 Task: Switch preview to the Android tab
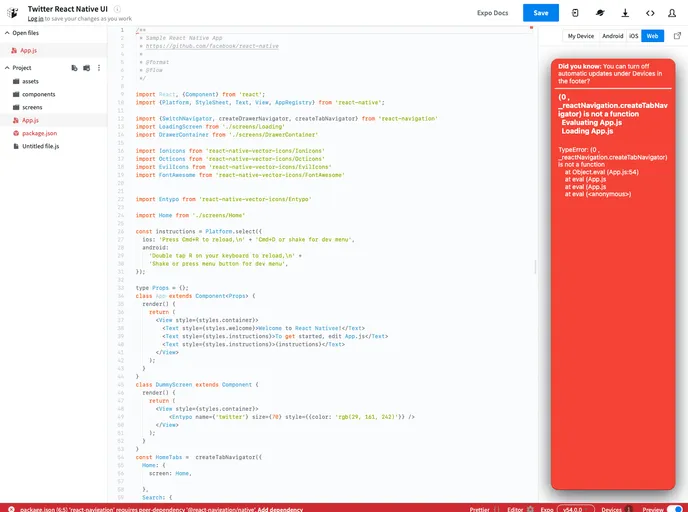[x=612, y=36]
